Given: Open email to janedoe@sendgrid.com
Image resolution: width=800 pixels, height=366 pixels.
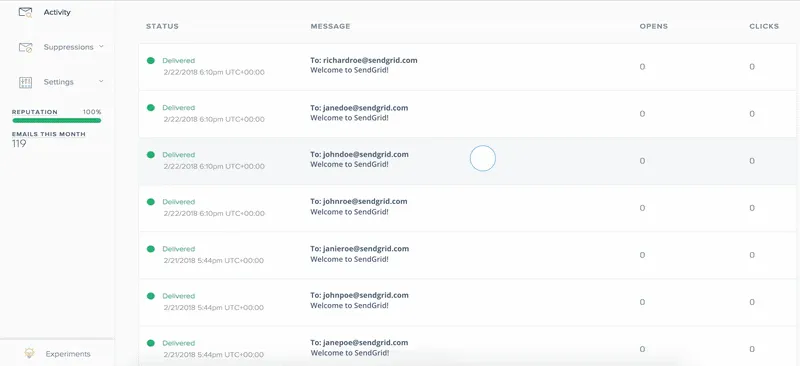Looking at the screenshot, I should 359,108.
